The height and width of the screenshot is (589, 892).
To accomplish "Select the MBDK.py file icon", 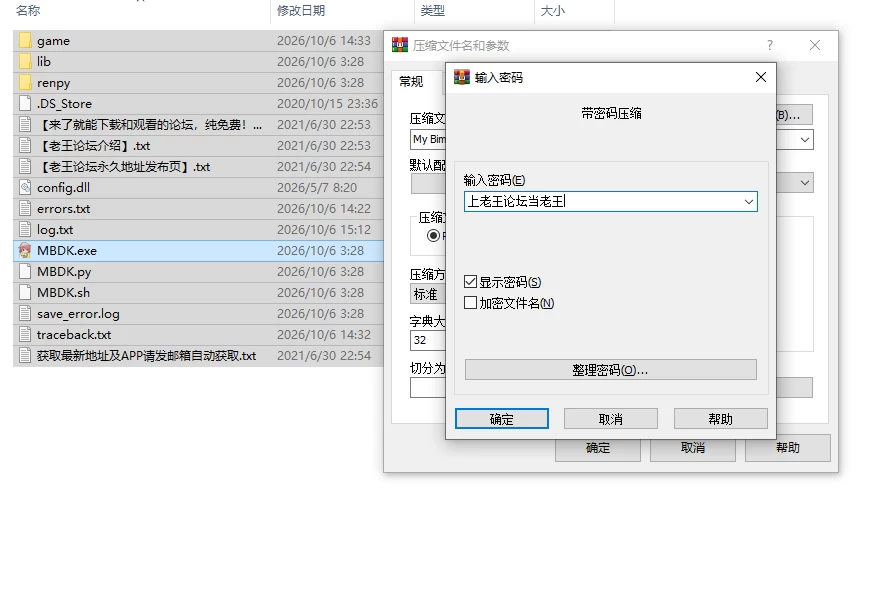I will [x=25, y=271].
